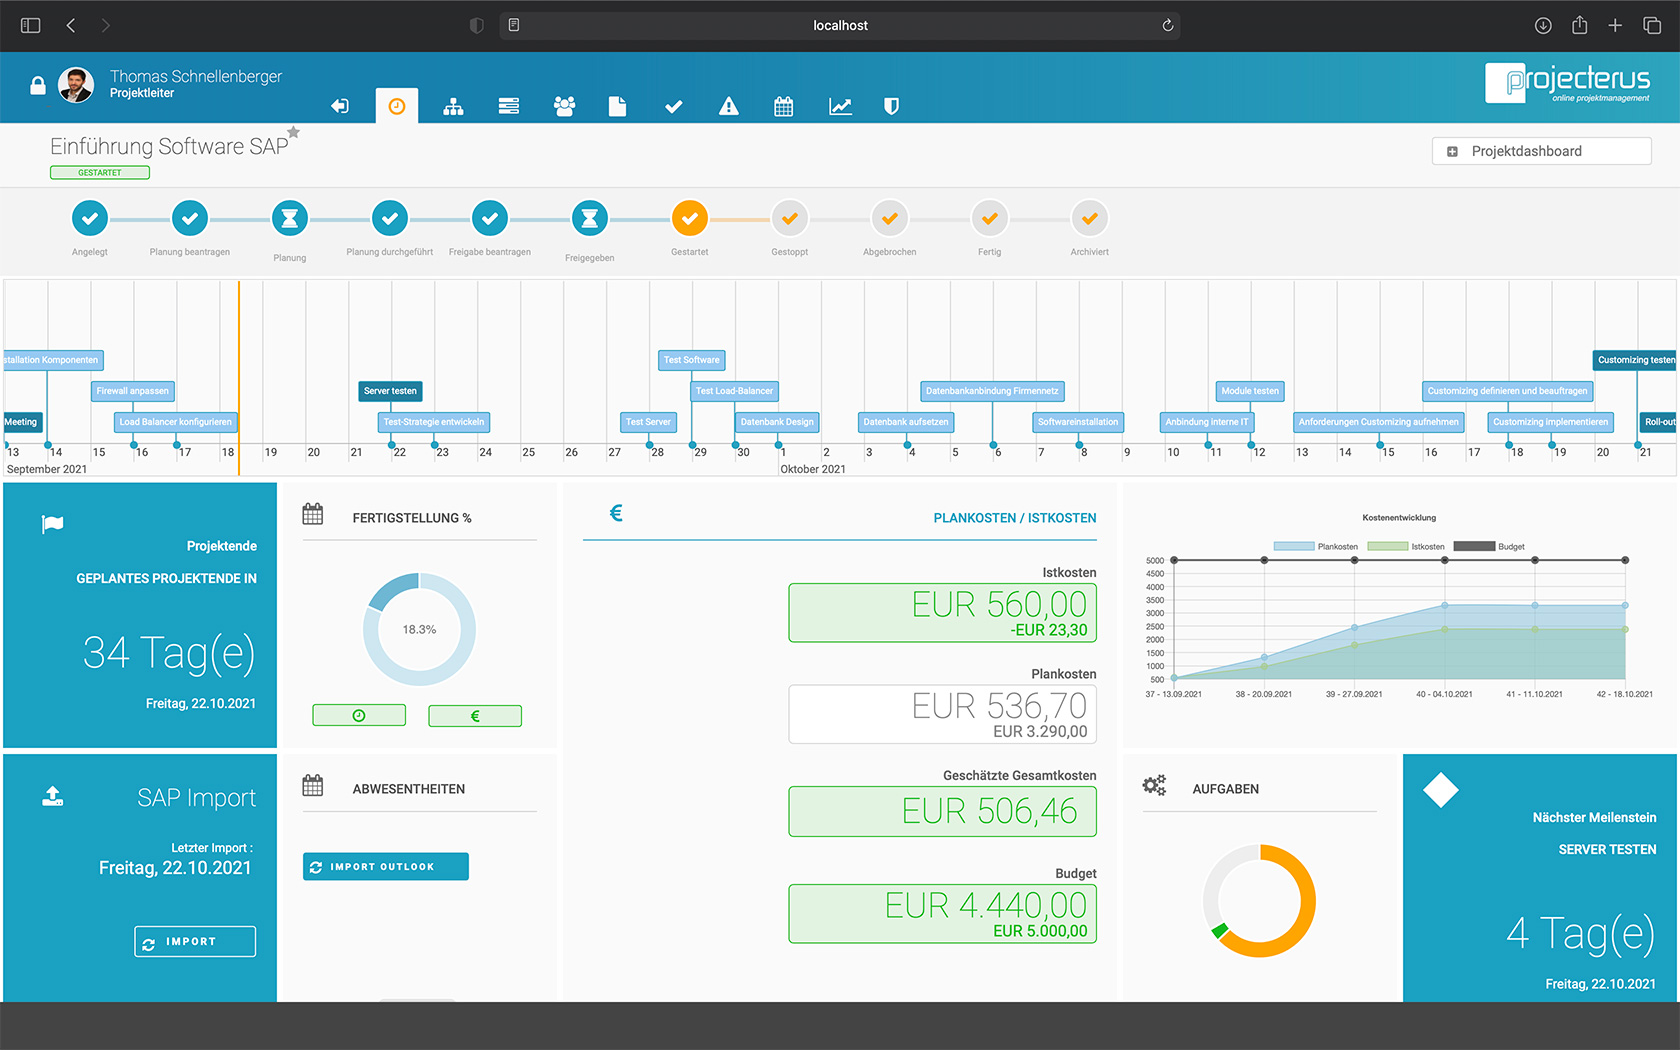This screenshot has width=1680, height=1050.
Task: Click the green Euro completion button
Action: pyautogui.click(x=475, y=716)
